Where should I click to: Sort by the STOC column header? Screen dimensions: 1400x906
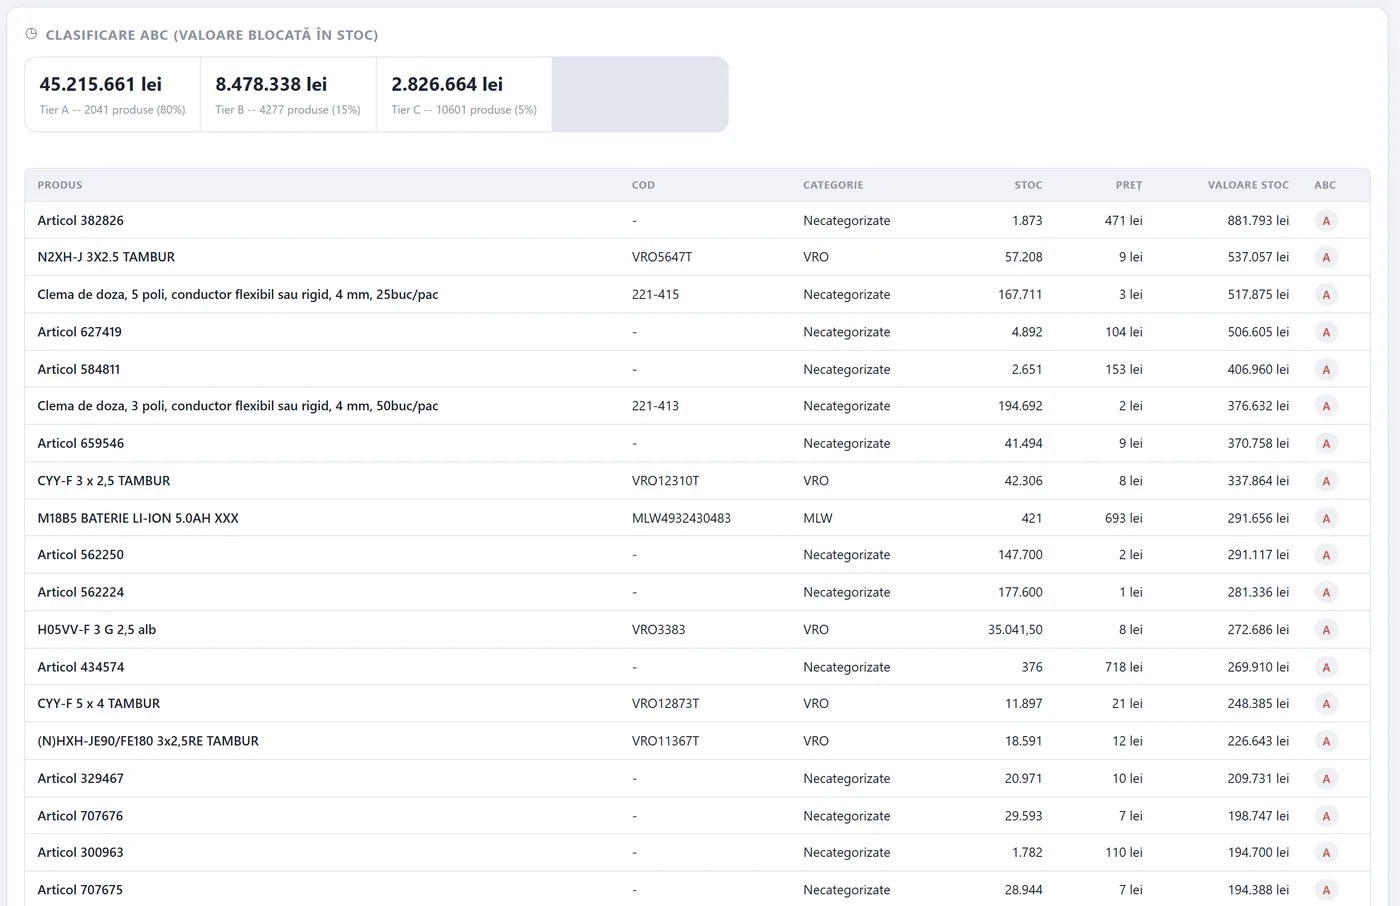(x=1028, y=185)
